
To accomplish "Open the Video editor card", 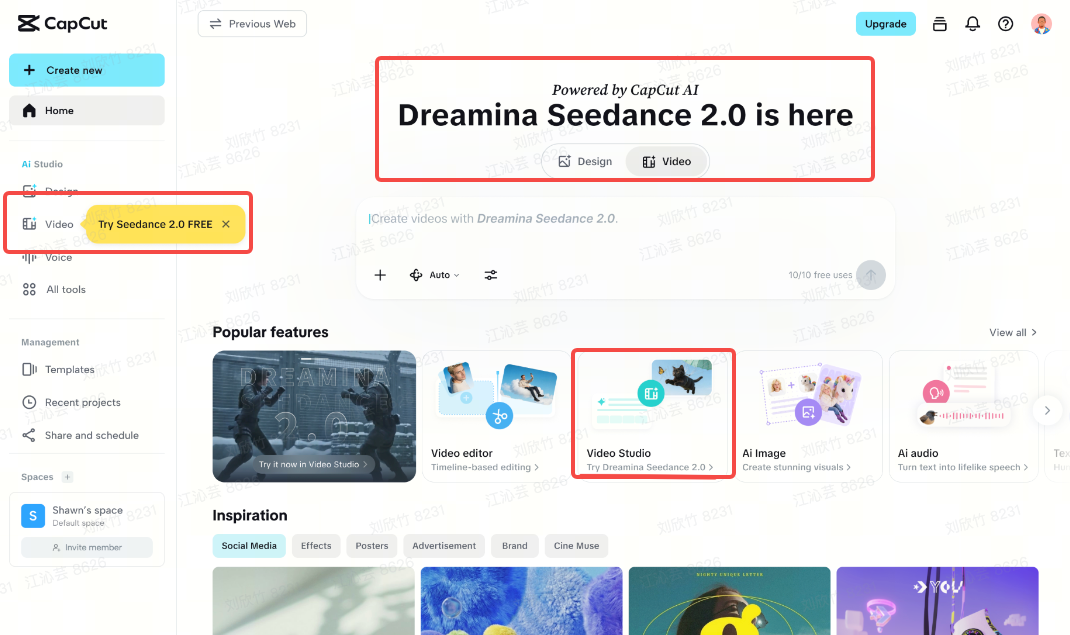I will click(x=494, y=416).
